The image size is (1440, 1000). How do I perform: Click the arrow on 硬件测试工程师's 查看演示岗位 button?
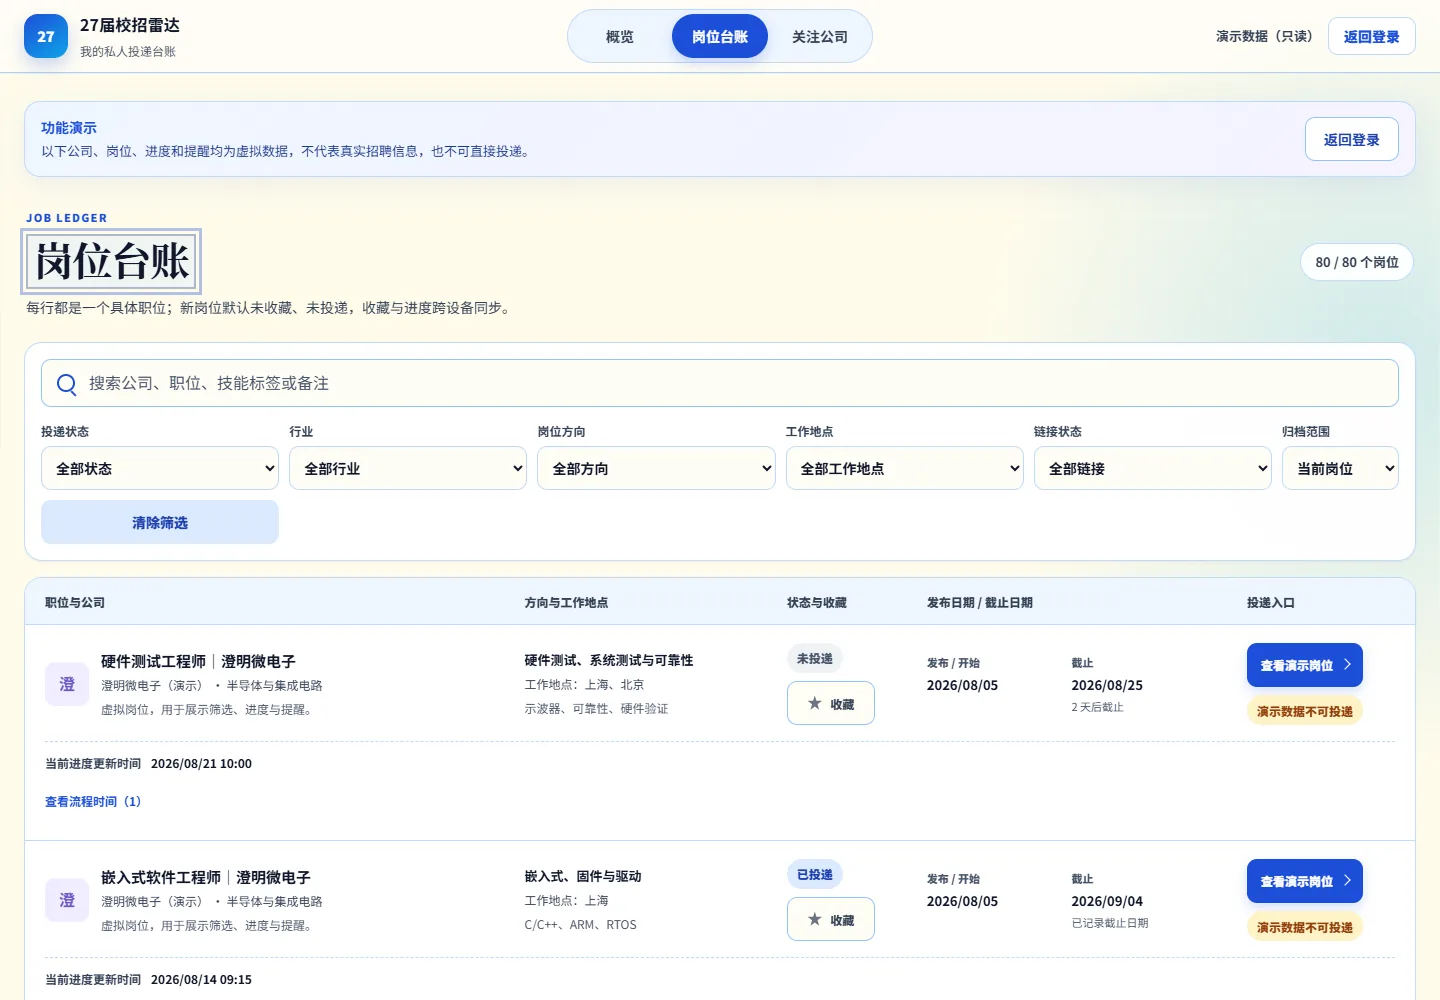1347,664
